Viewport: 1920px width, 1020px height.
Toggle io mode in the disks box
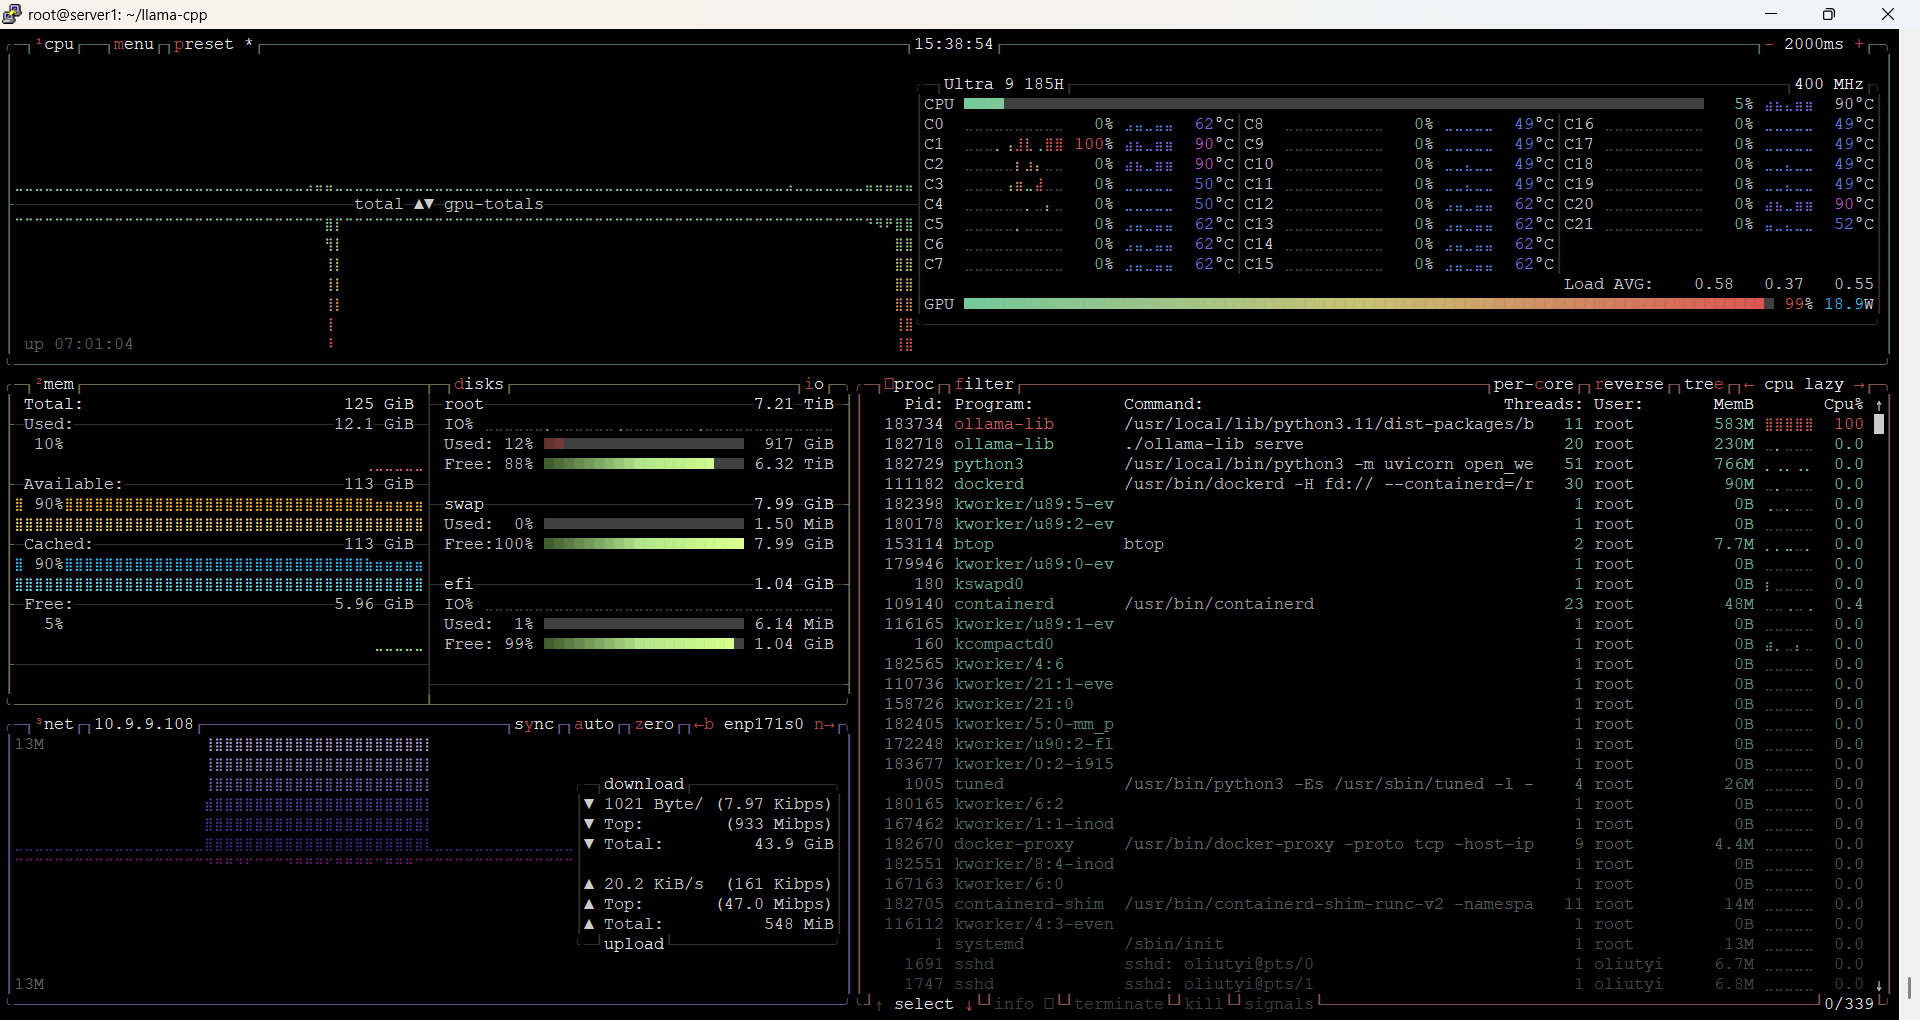pos(814,384)
